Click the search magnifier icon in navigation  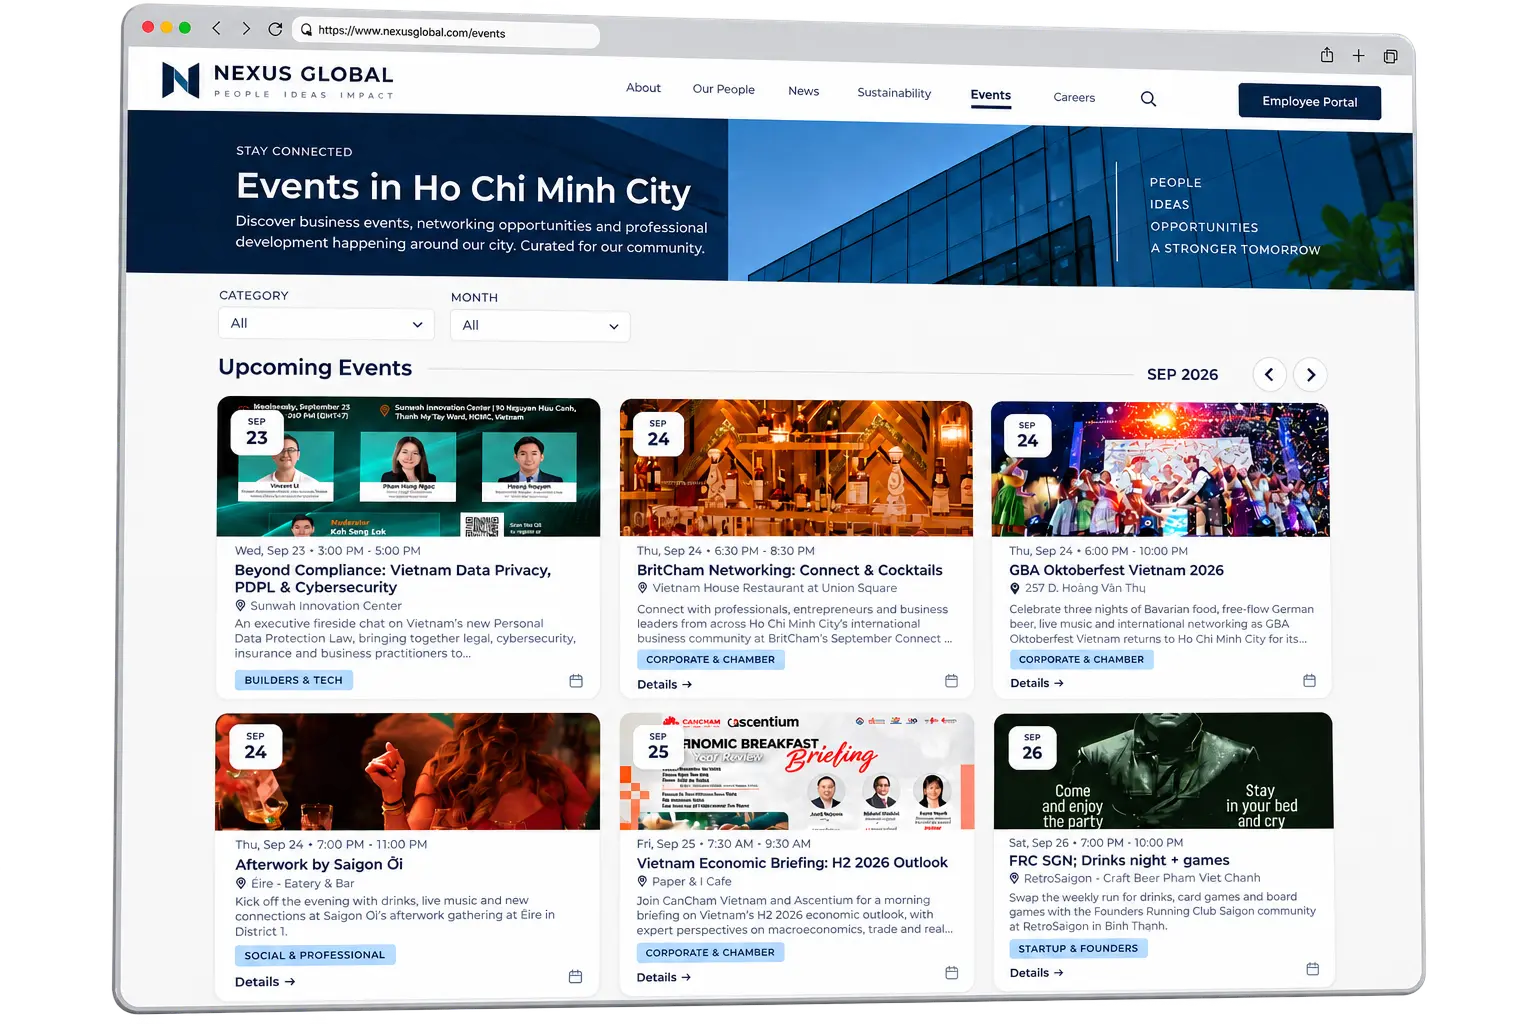1148,99
